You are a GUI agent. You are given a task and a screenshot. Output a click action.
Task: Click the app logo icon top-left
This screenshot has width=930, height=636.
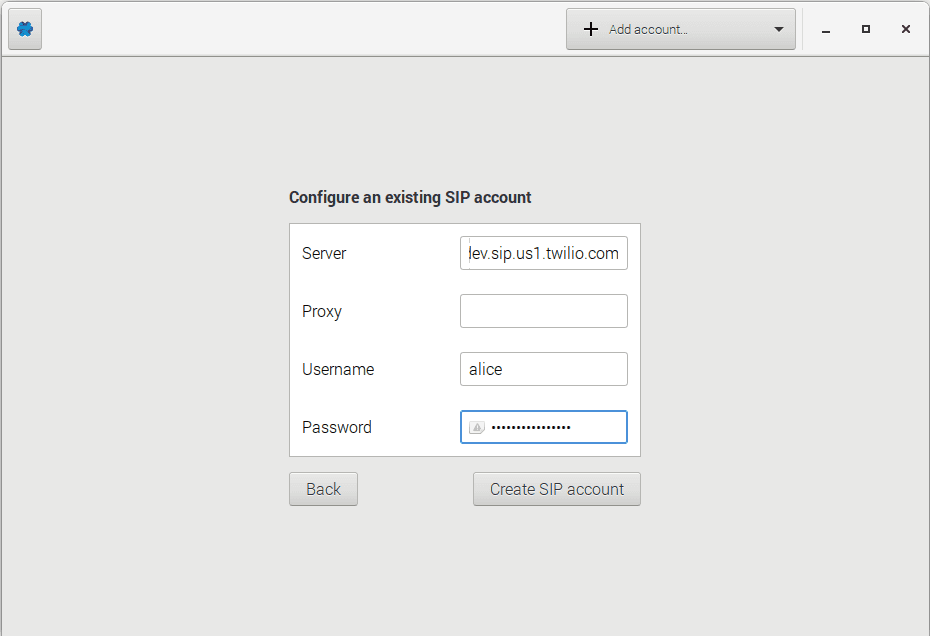24,29
